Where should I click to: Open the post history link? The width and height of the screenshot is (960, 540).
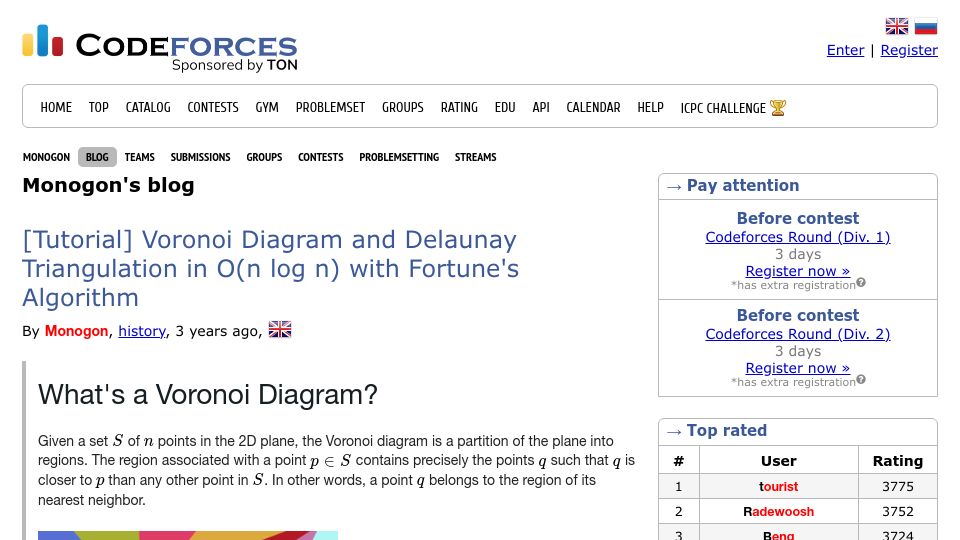click(142, 331)
